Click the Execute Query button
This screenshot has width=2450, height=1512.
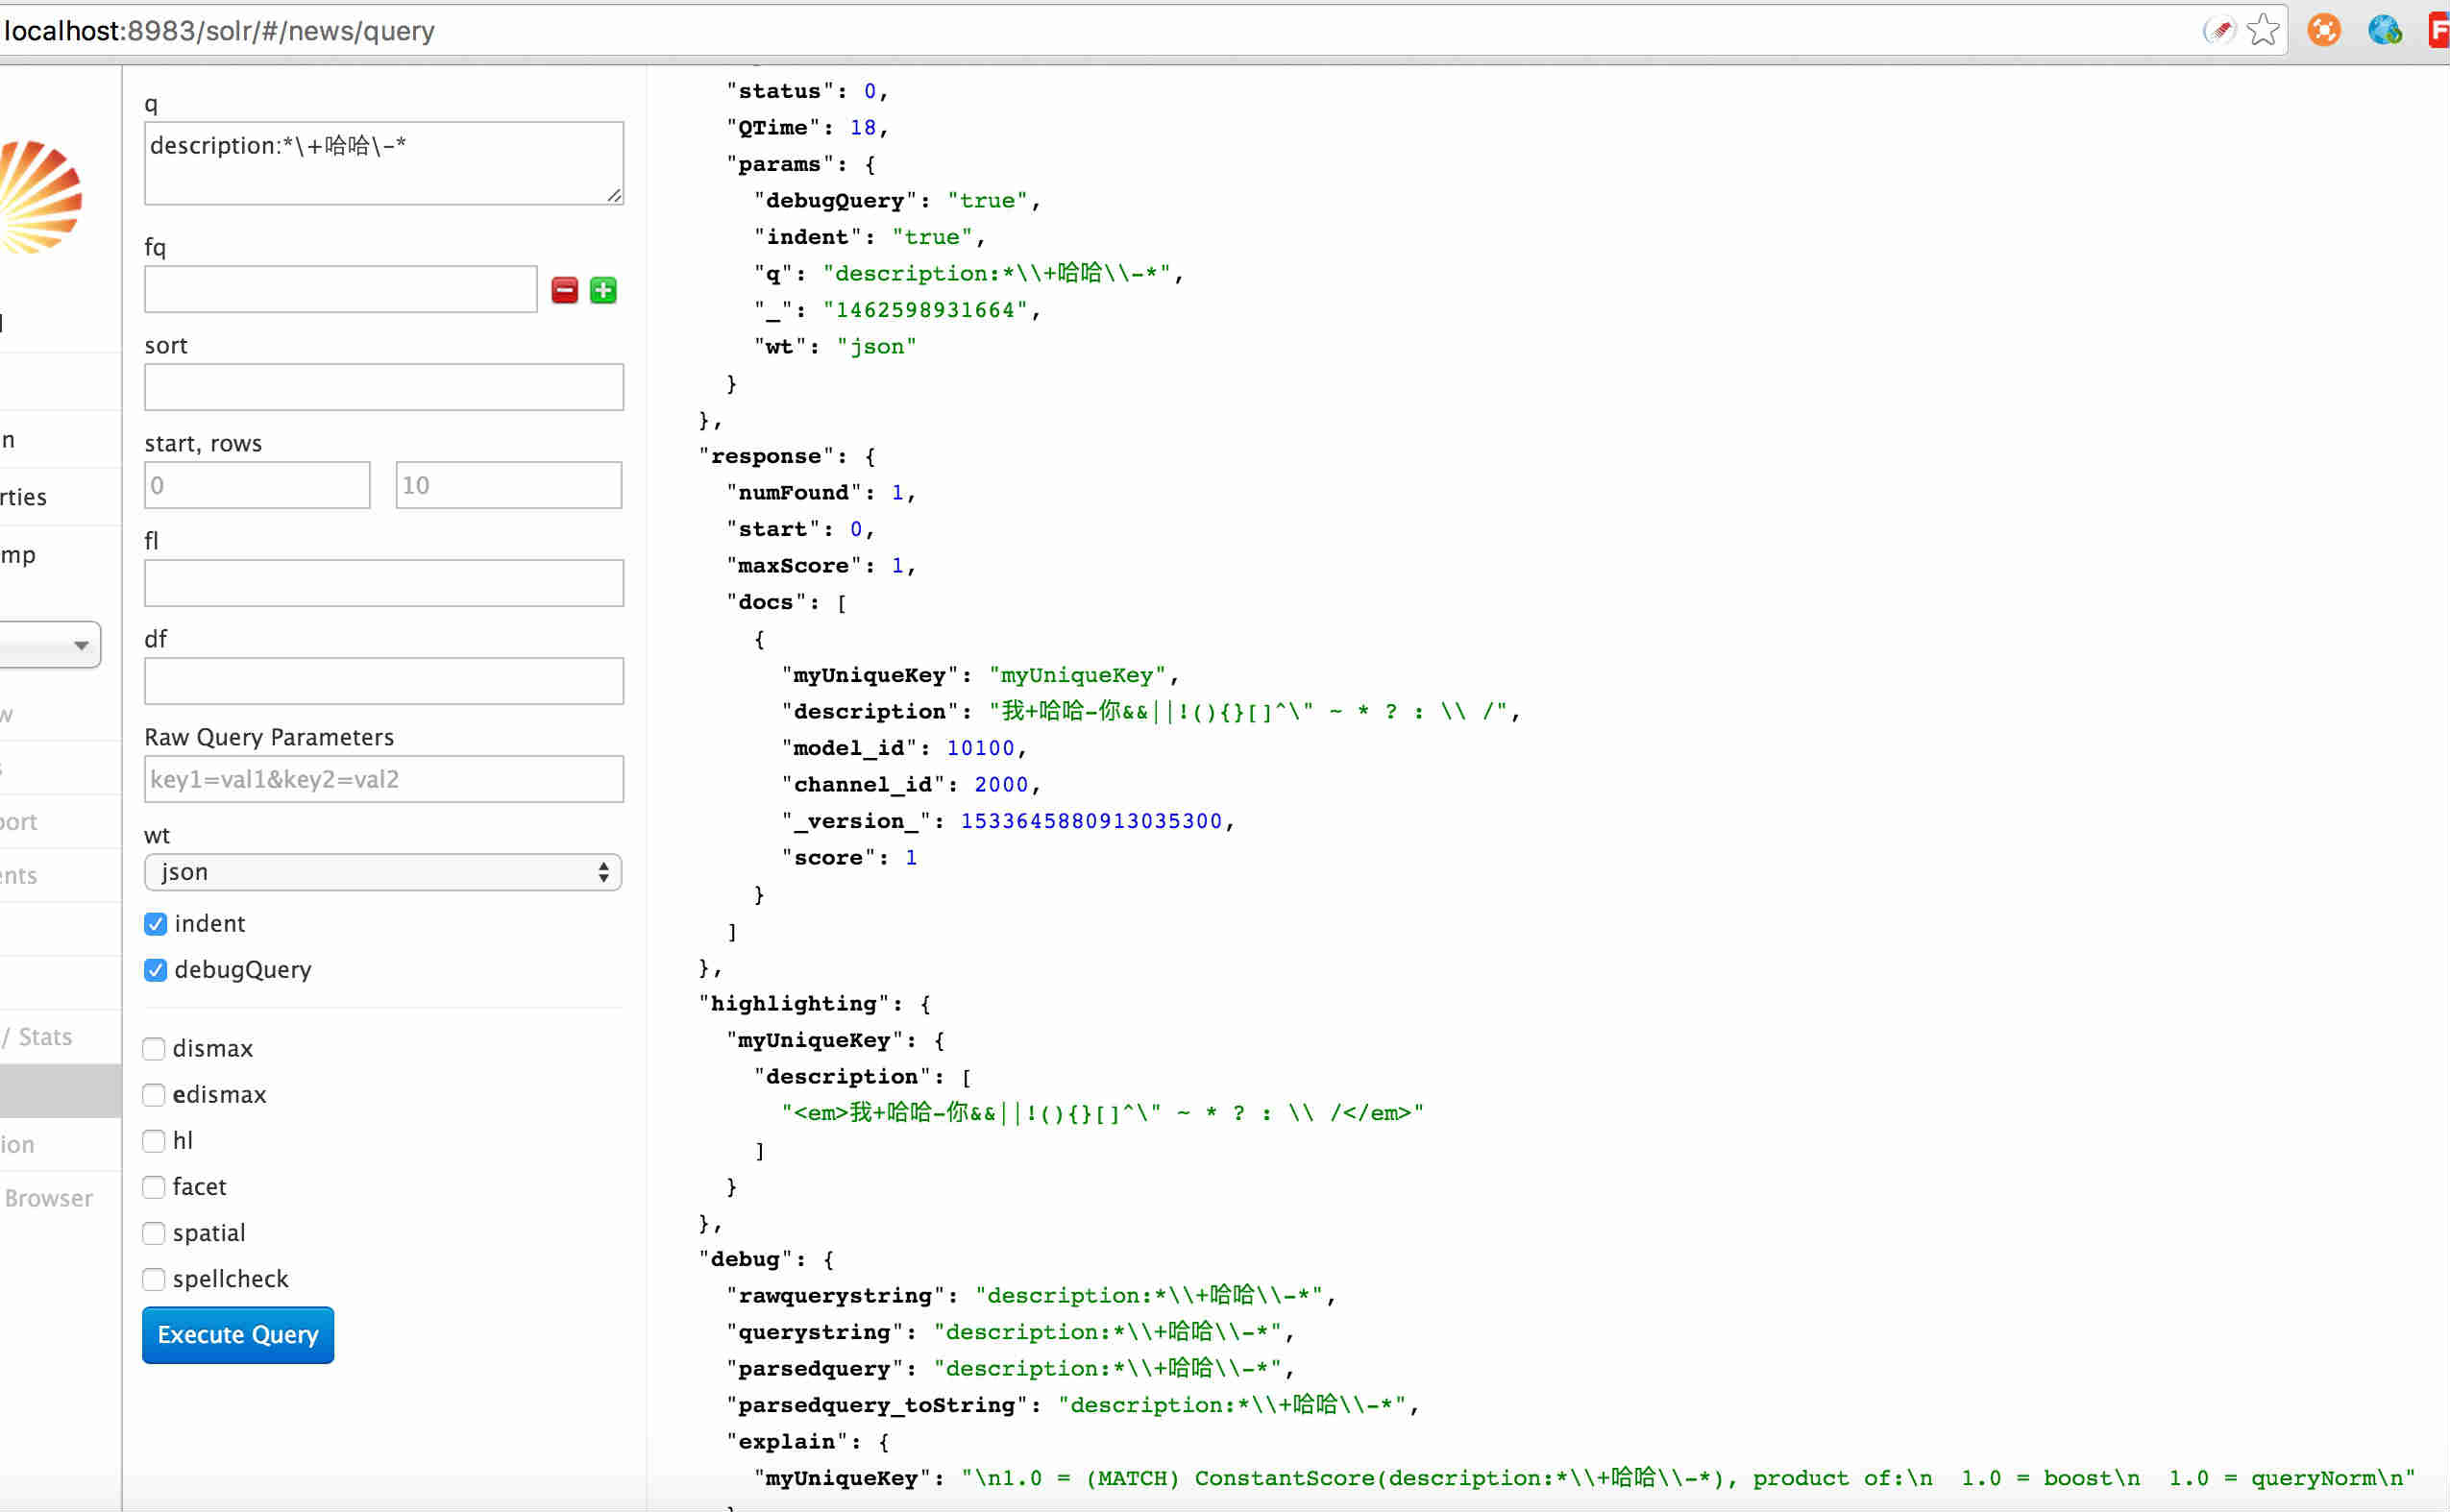coord(238,1334)
